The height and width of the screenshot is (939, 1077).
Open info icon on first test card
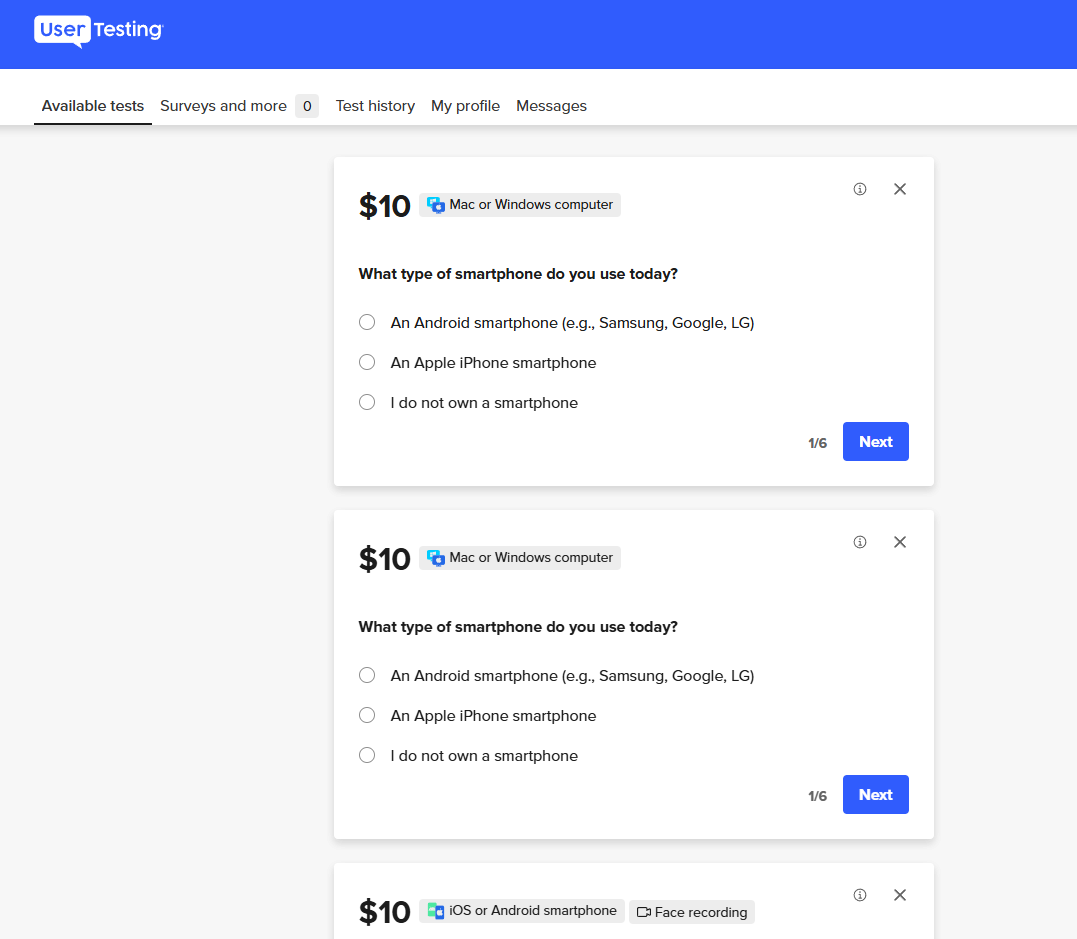pos(860,189)
